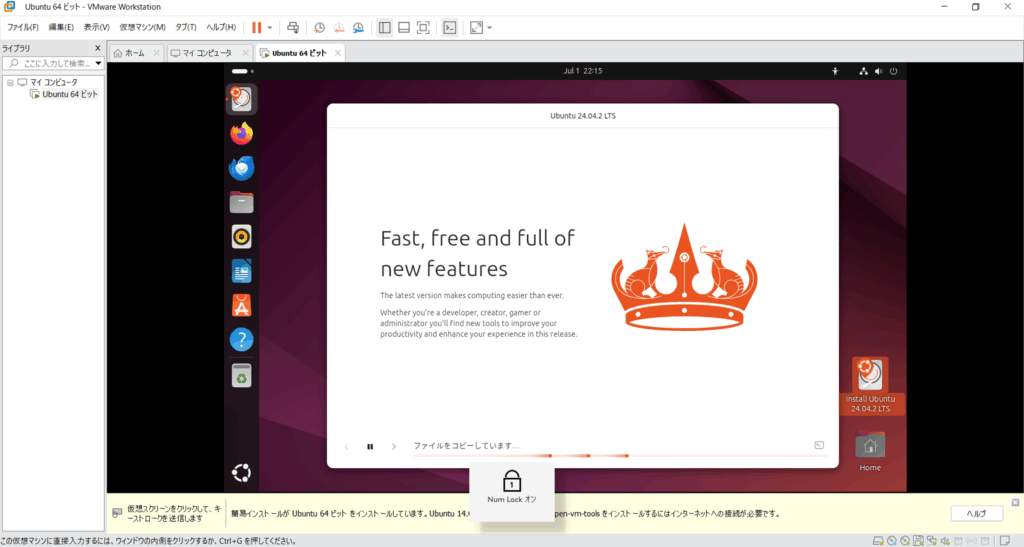
Task: Expand the library search filter dropdown
Action: (98, 63)
